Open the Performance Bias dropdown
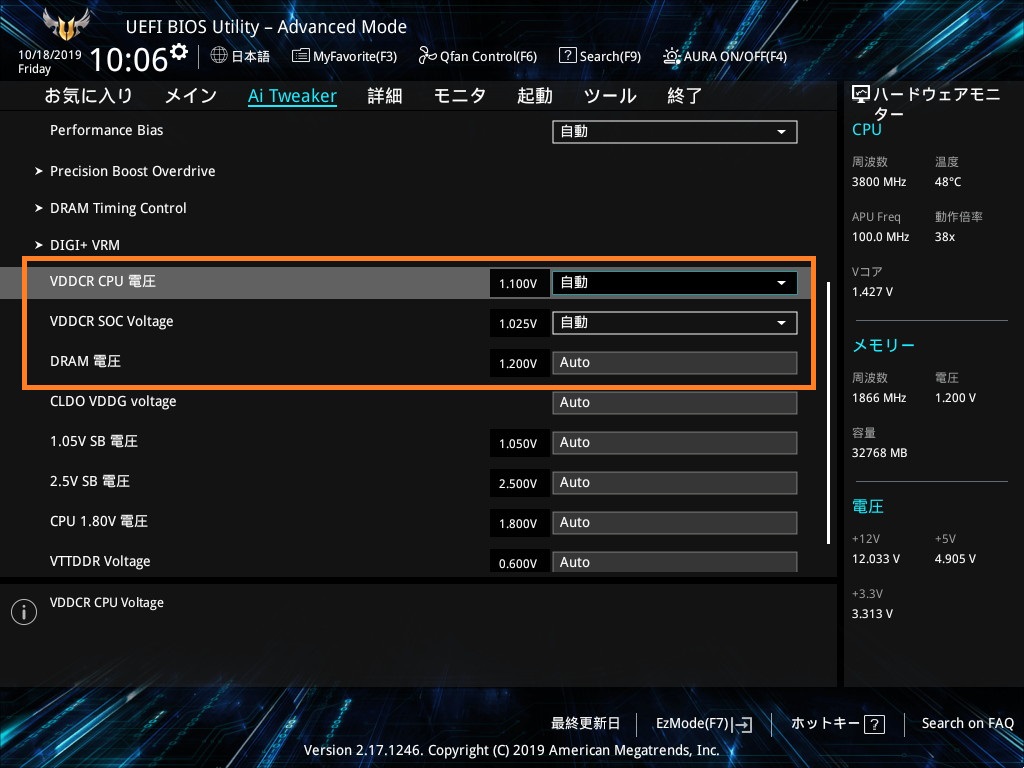The image size is (1024, 768). tap(675, 131)
